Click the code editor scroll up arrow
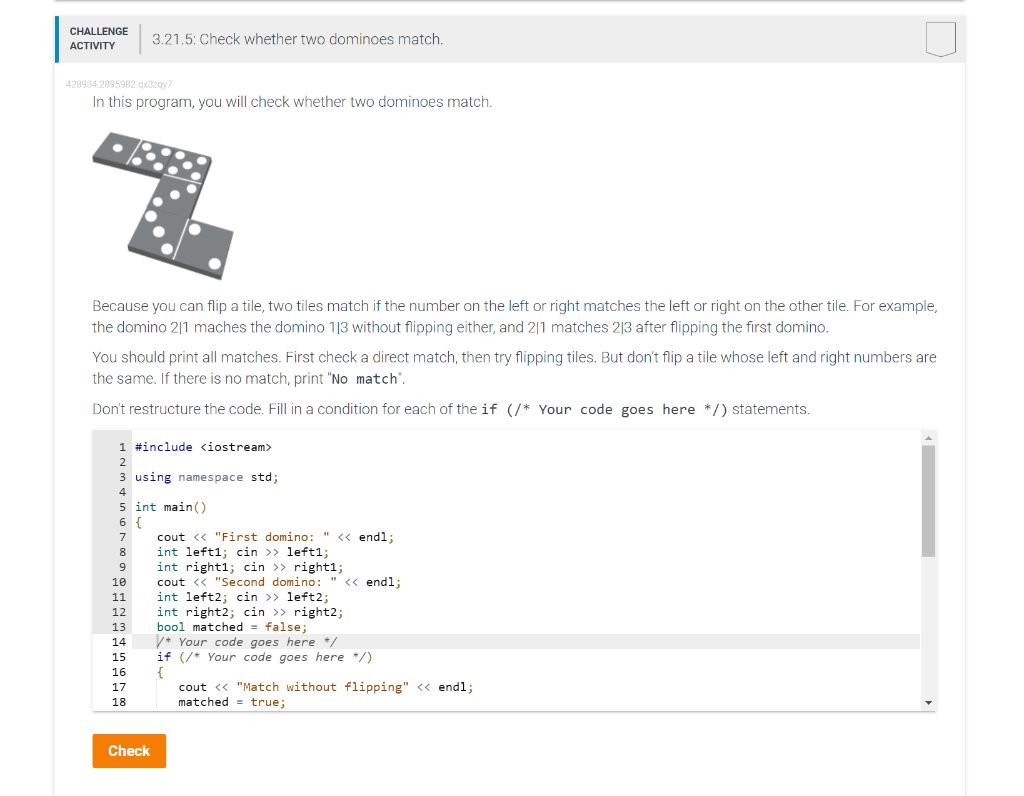This screenshot has height=796, width=1024. click(x=928, y=438)
